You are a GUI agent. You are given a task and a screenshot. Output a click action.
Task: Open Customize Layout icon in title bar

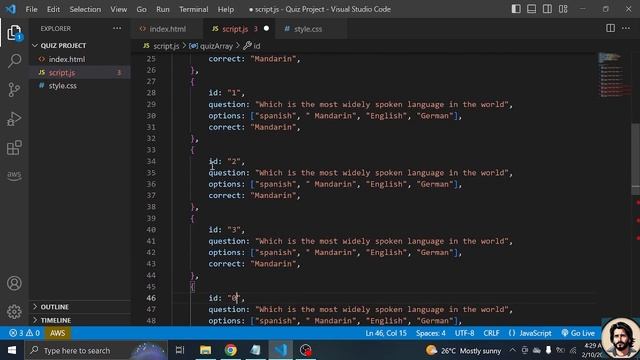(x=563, y=9)
